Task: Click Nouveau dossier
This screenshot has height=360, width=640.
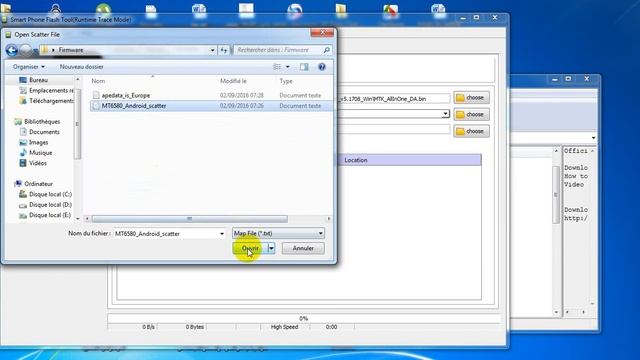Action: point(82,67)
